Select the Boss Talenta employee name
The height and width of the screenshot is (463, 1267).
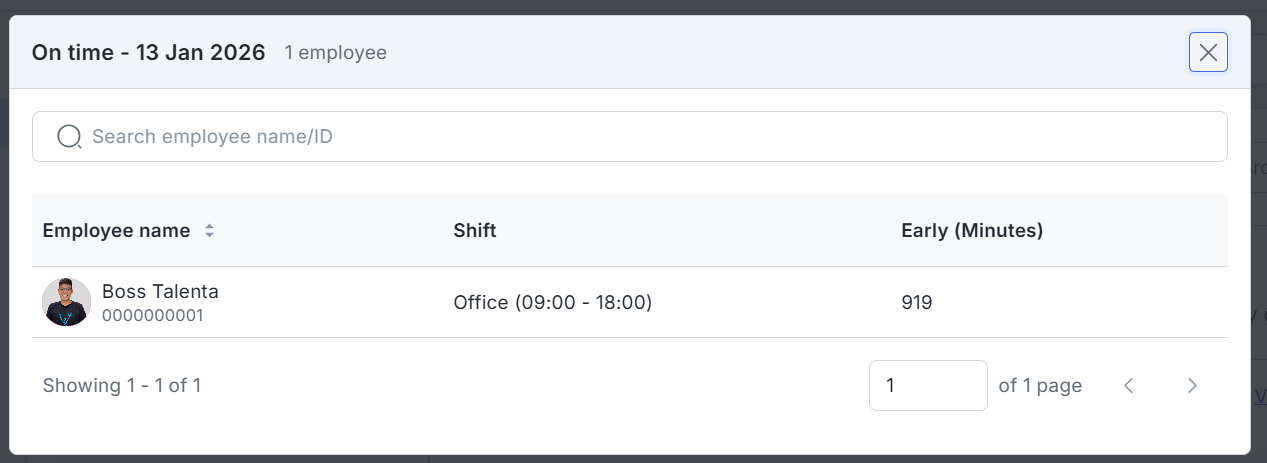click(160, 292)
